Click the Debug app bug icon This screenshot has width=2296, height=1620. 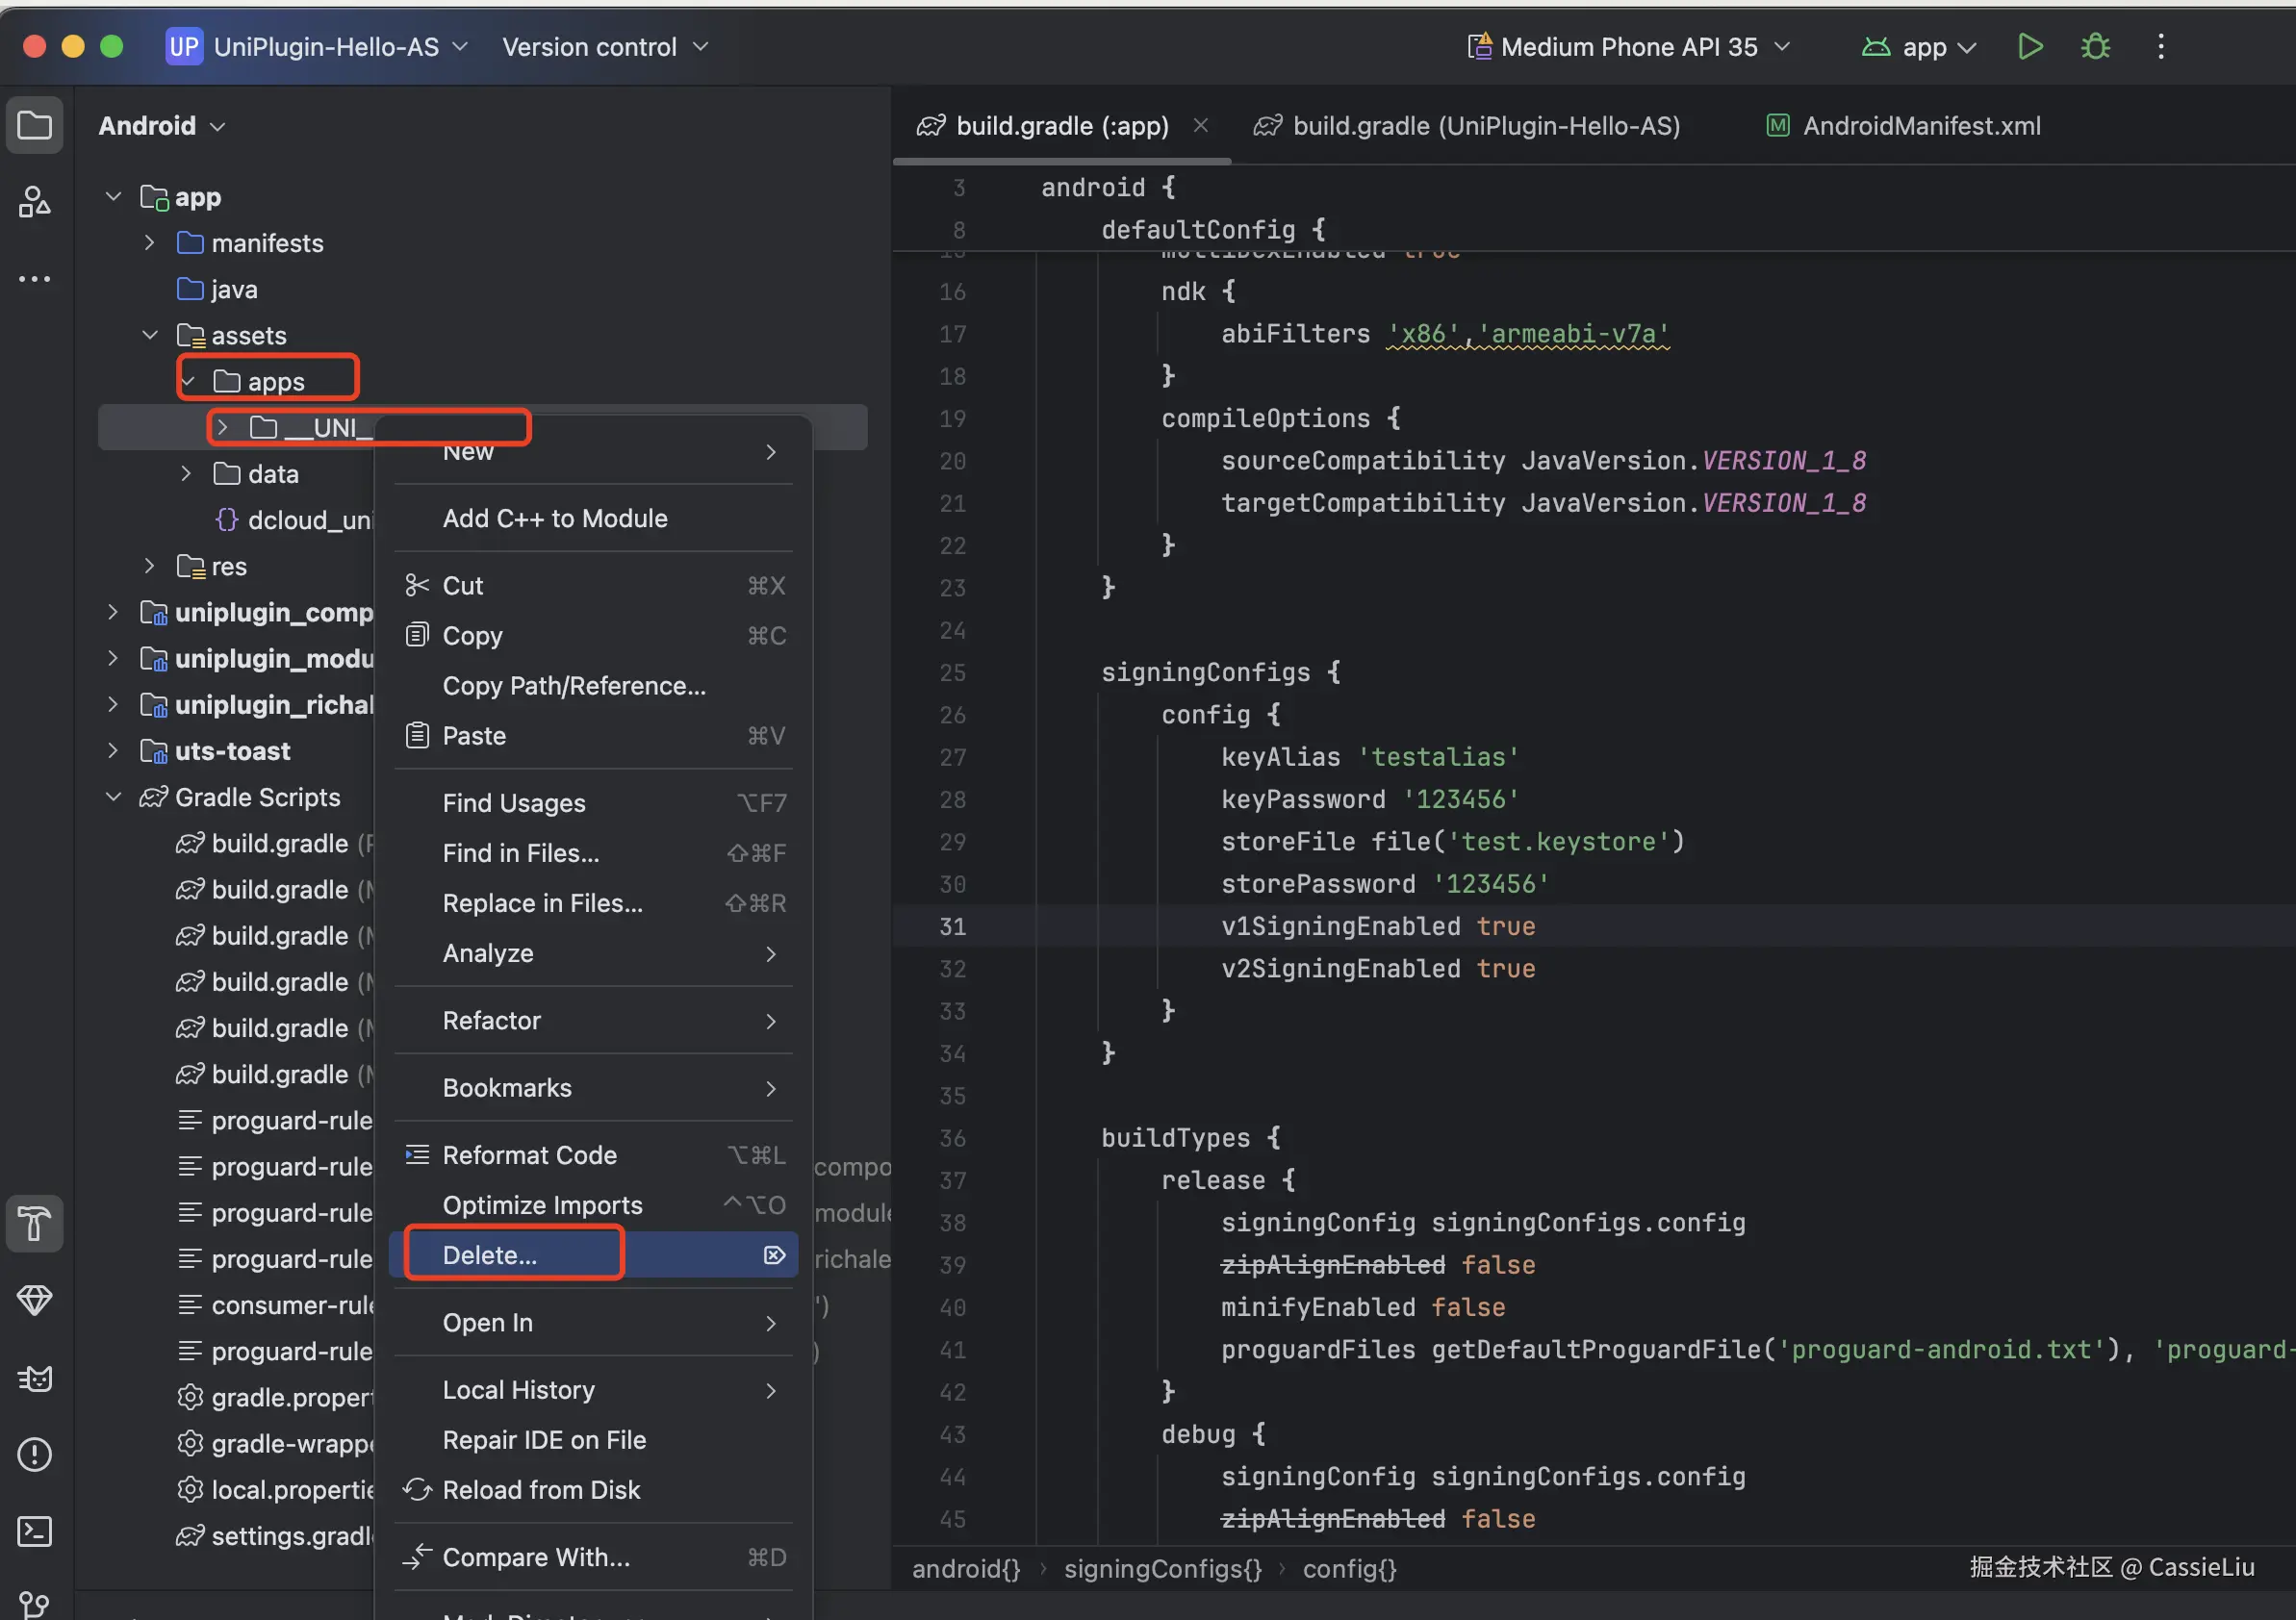(2095, 47)
